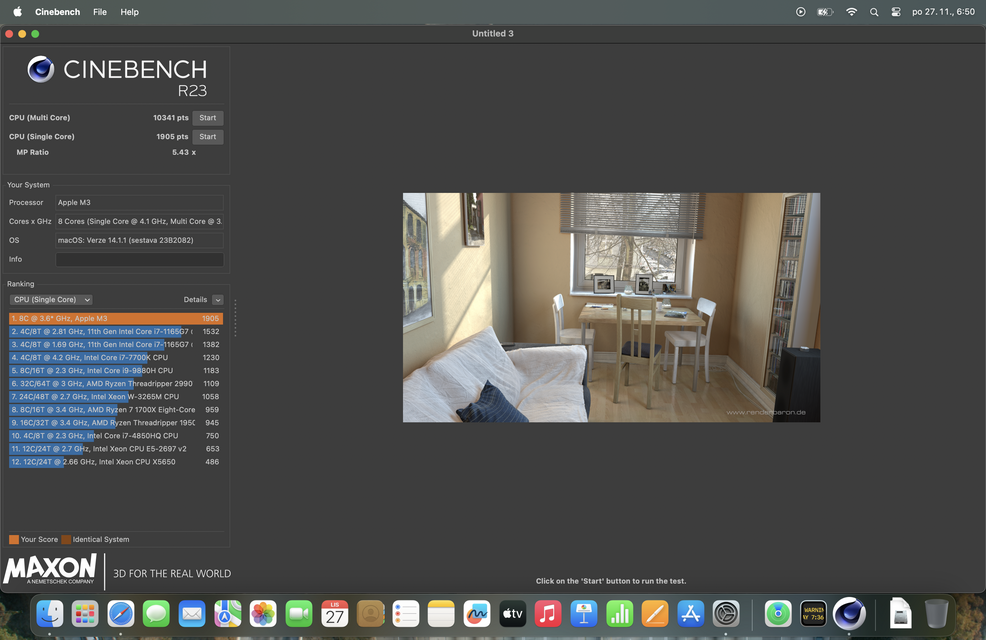The image size is (986, 640).
Task: Click the MAXON logo at bottom left
Action: click(x=50, y=569)
